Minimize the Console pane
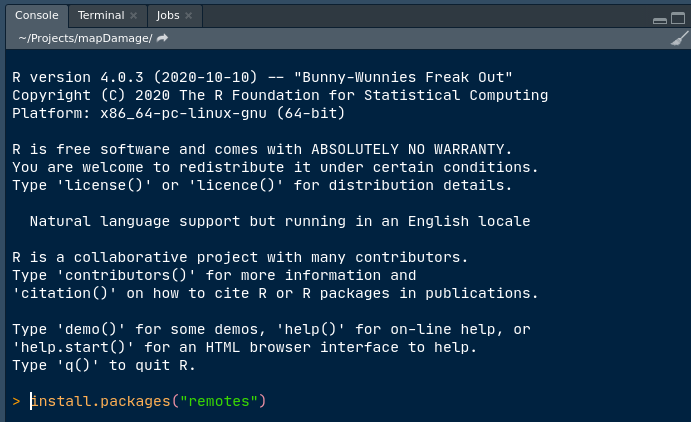Image resolution: width=691 pixels, height=422 pixels. click(661, 17)
